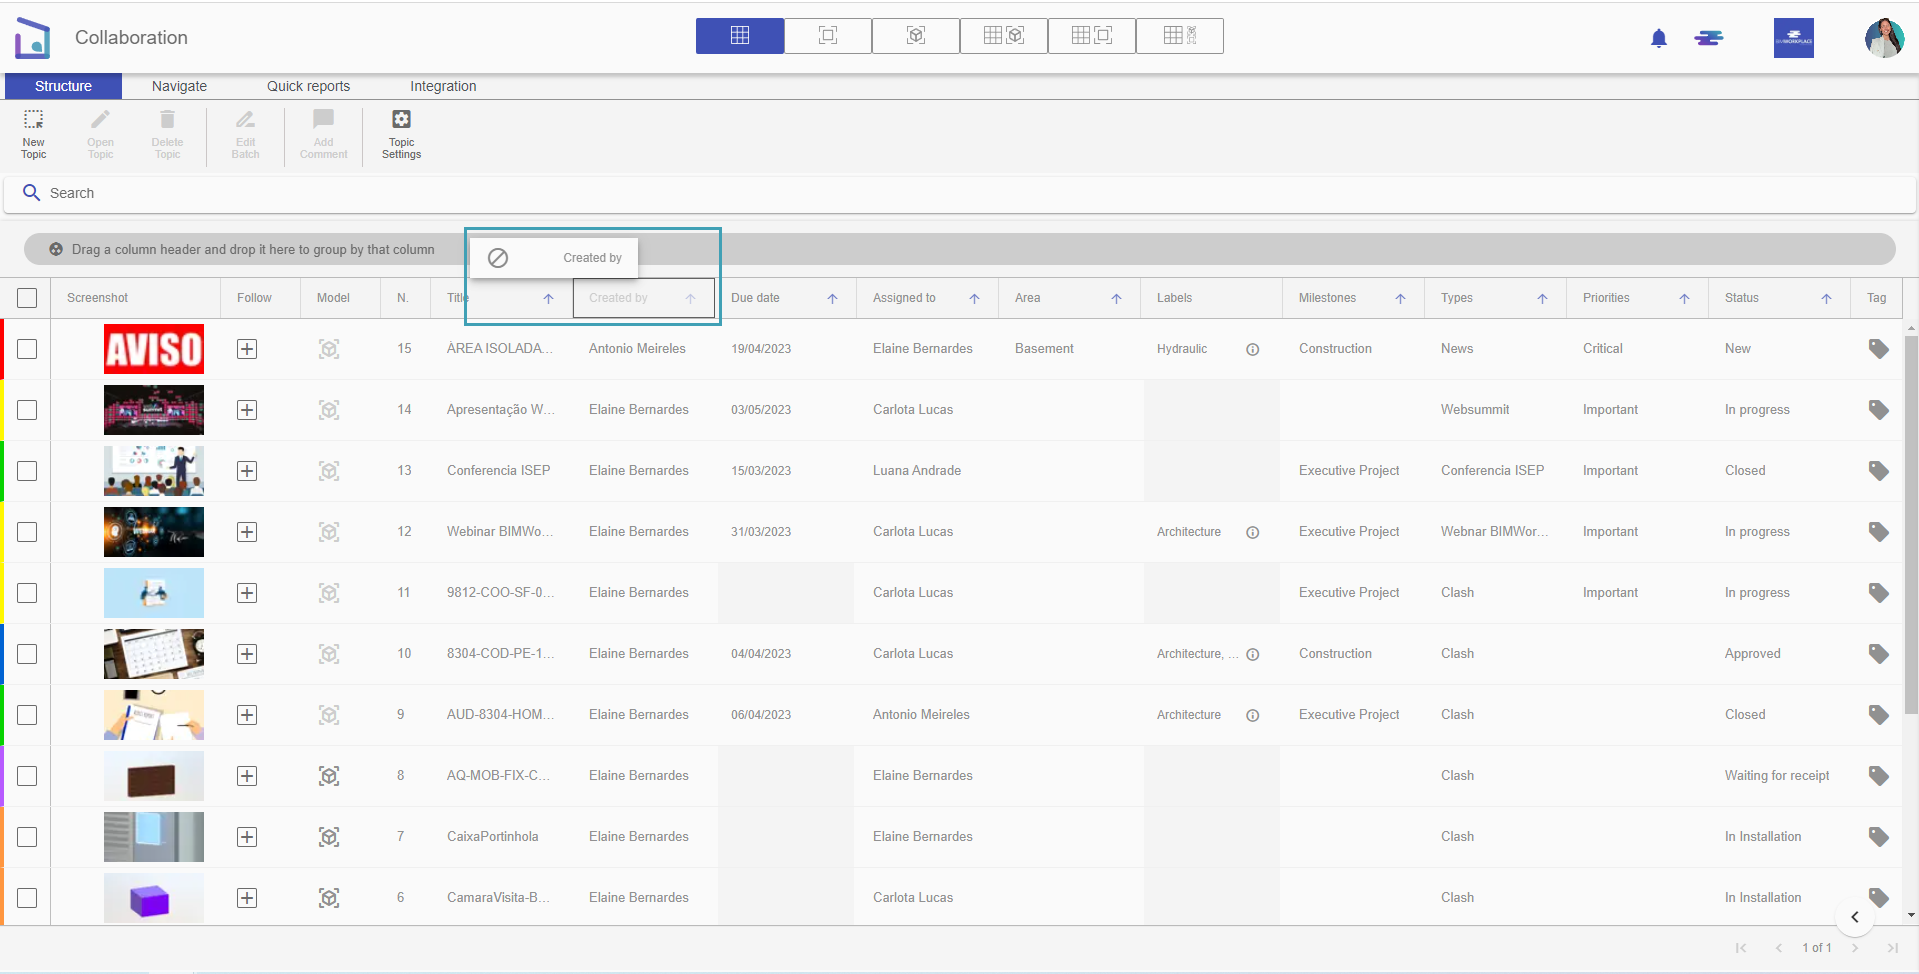
Task: Click the info icon beside Hydraulic label
Action: point(1252,349)
